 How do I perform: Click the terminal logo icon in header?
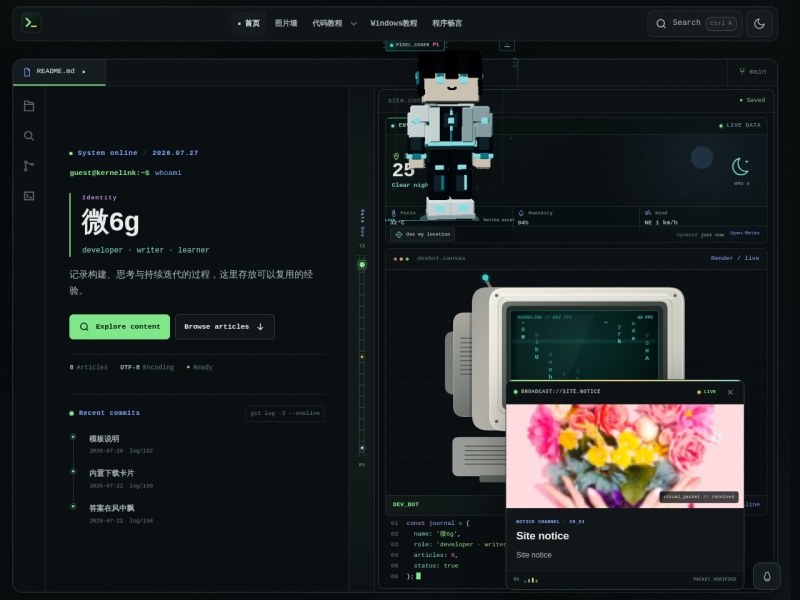point(31,23)
